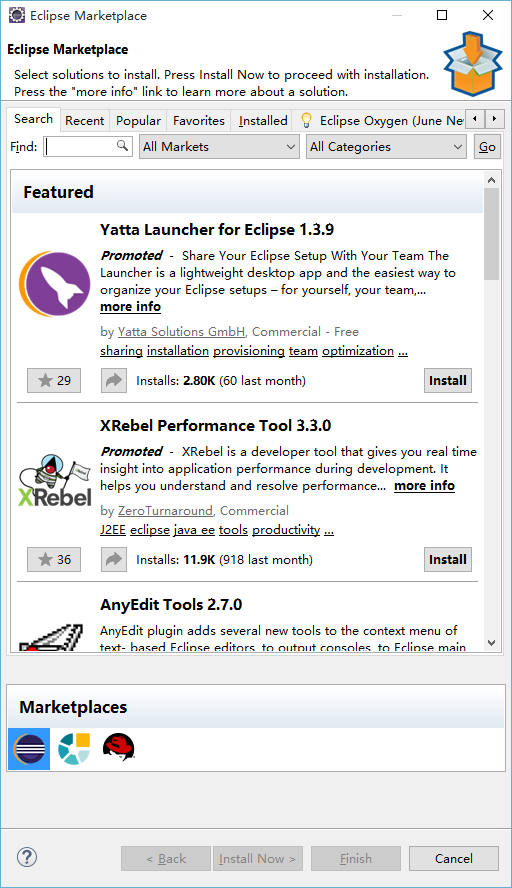Click the optimization tag link
This screenshot has height=888, width=512.
[358, 351]
